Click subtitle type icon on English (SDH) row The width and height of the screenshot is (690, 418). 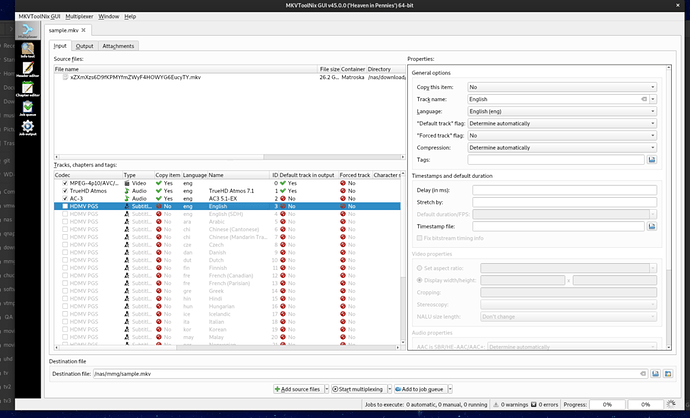pos(127,214)
